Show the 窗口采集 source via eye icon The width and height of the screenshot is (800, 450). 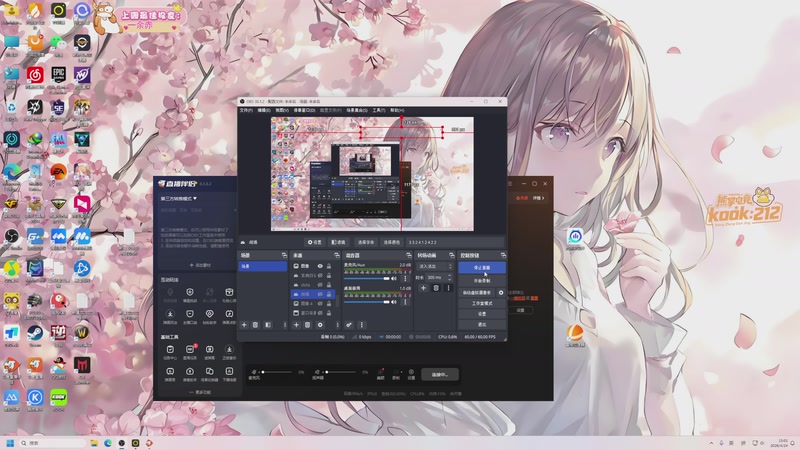click(x=320, y=313)
